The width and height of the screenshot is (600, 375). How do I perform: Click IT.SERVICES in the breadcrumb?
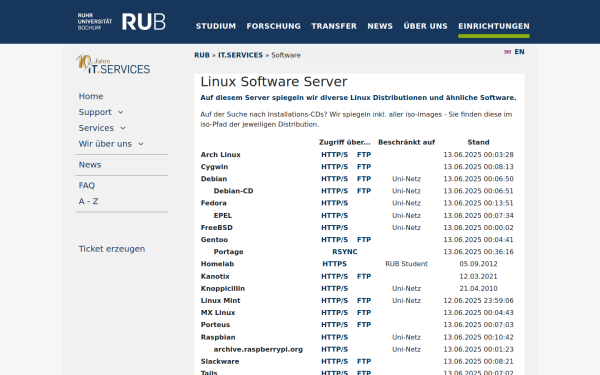point(240,55)
